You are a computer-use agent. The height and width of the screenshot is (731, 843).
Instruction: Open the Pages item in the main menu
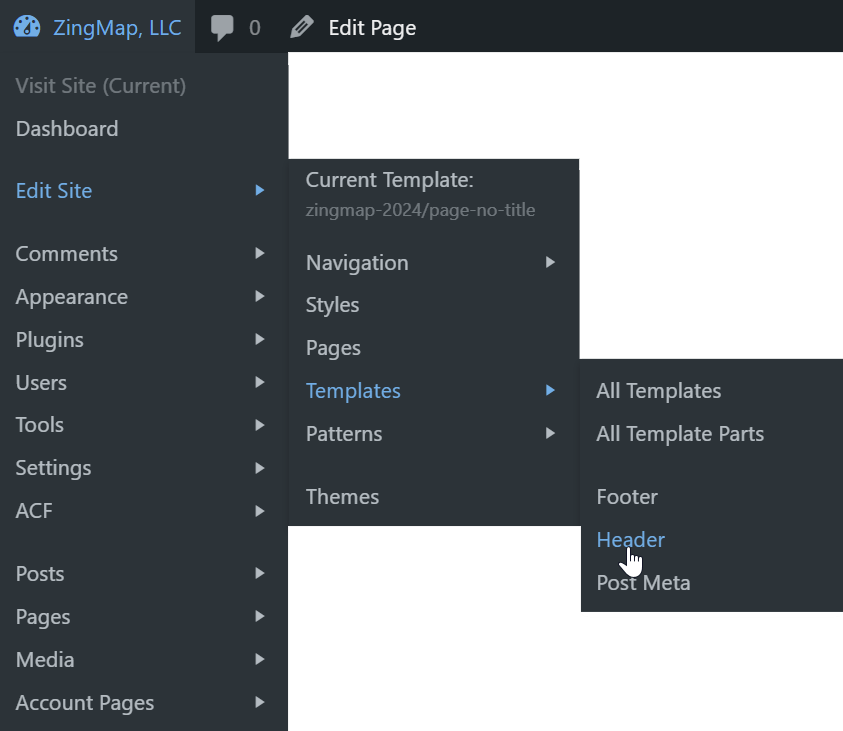coord(43,617)
